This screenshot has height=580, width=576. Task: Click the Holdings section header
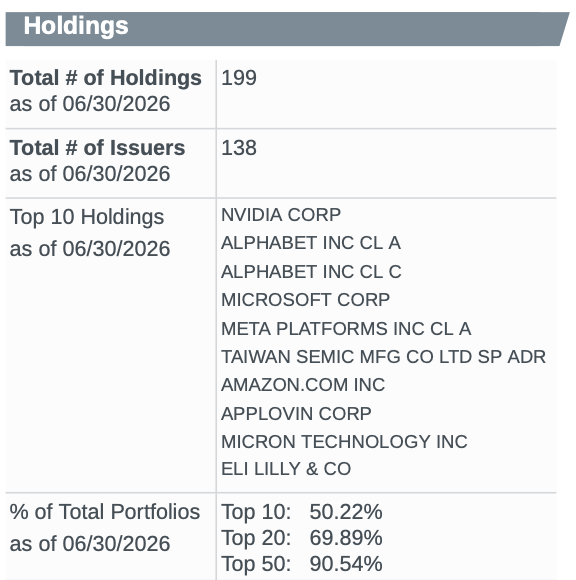coord(76,26)
